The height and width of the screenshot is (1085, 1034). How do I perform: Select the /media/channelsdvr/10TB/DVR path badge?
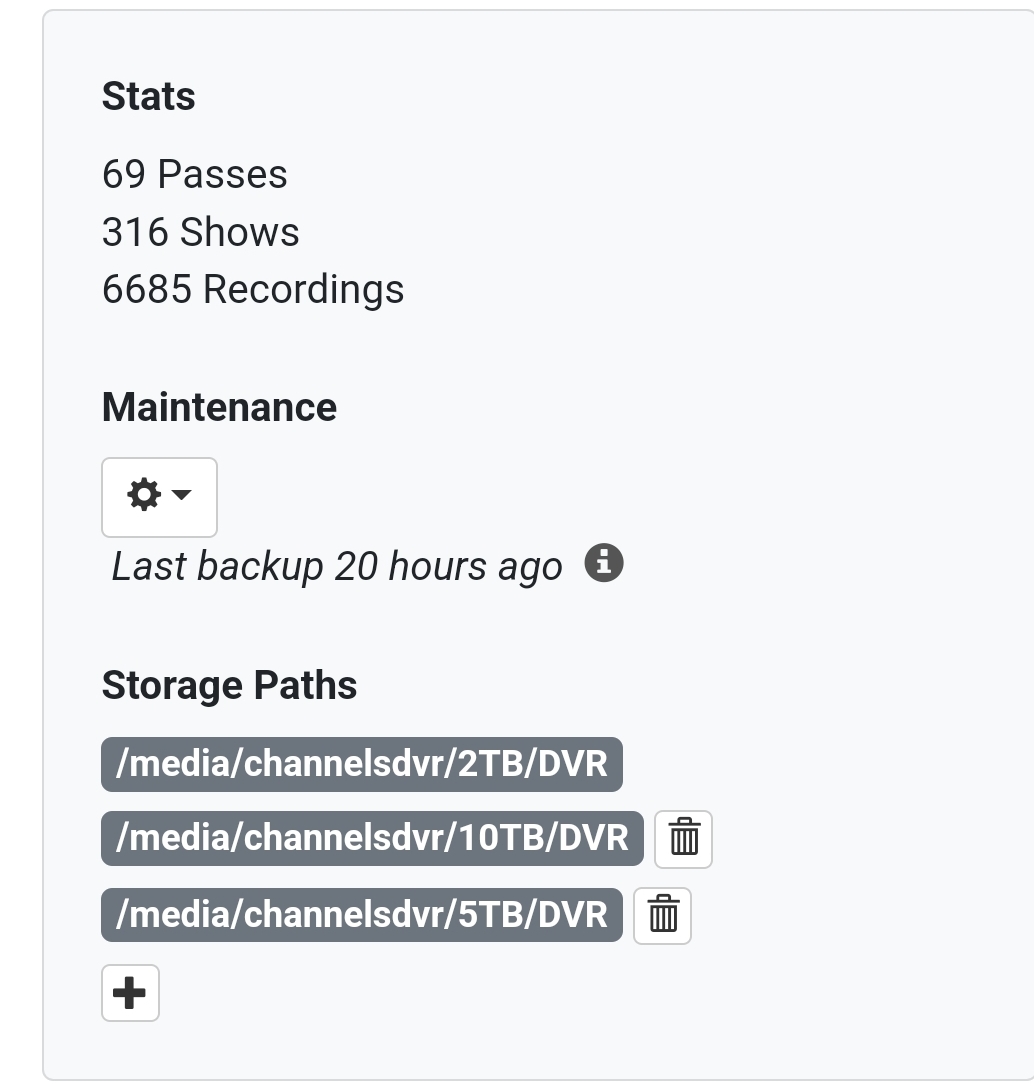[x=372, y=838]
